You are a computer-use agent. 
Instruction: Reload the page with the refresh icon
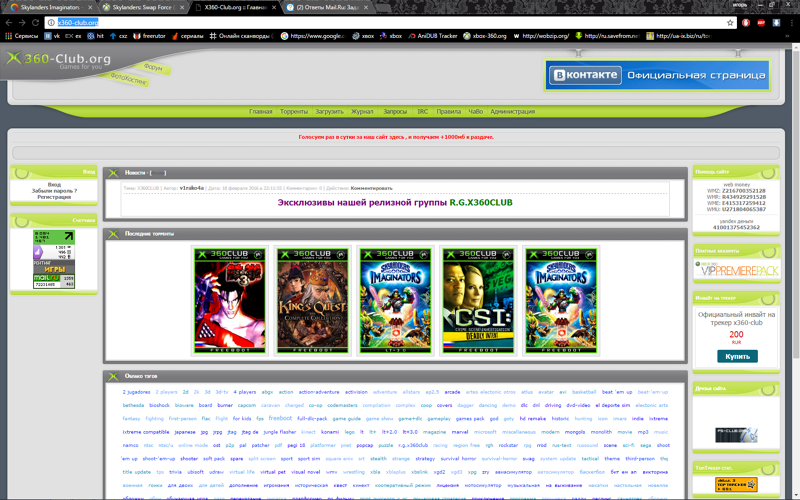35,22
